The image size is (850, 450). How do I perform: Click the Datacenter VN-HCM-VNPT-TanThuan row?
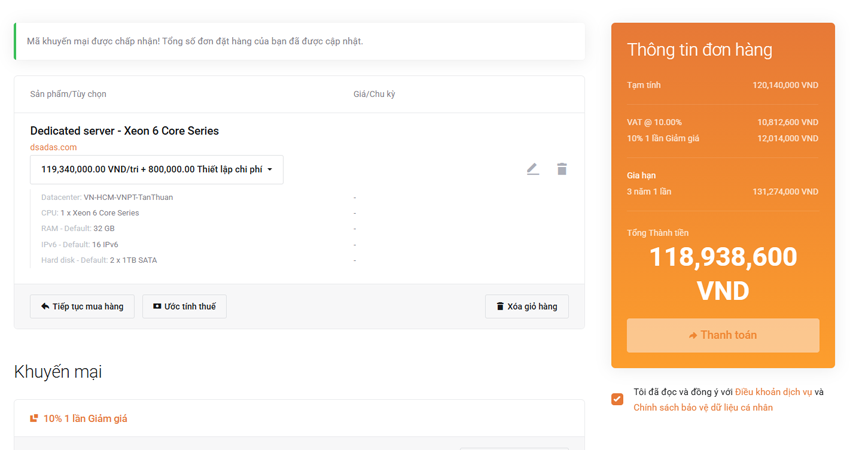tap(107, 197)
